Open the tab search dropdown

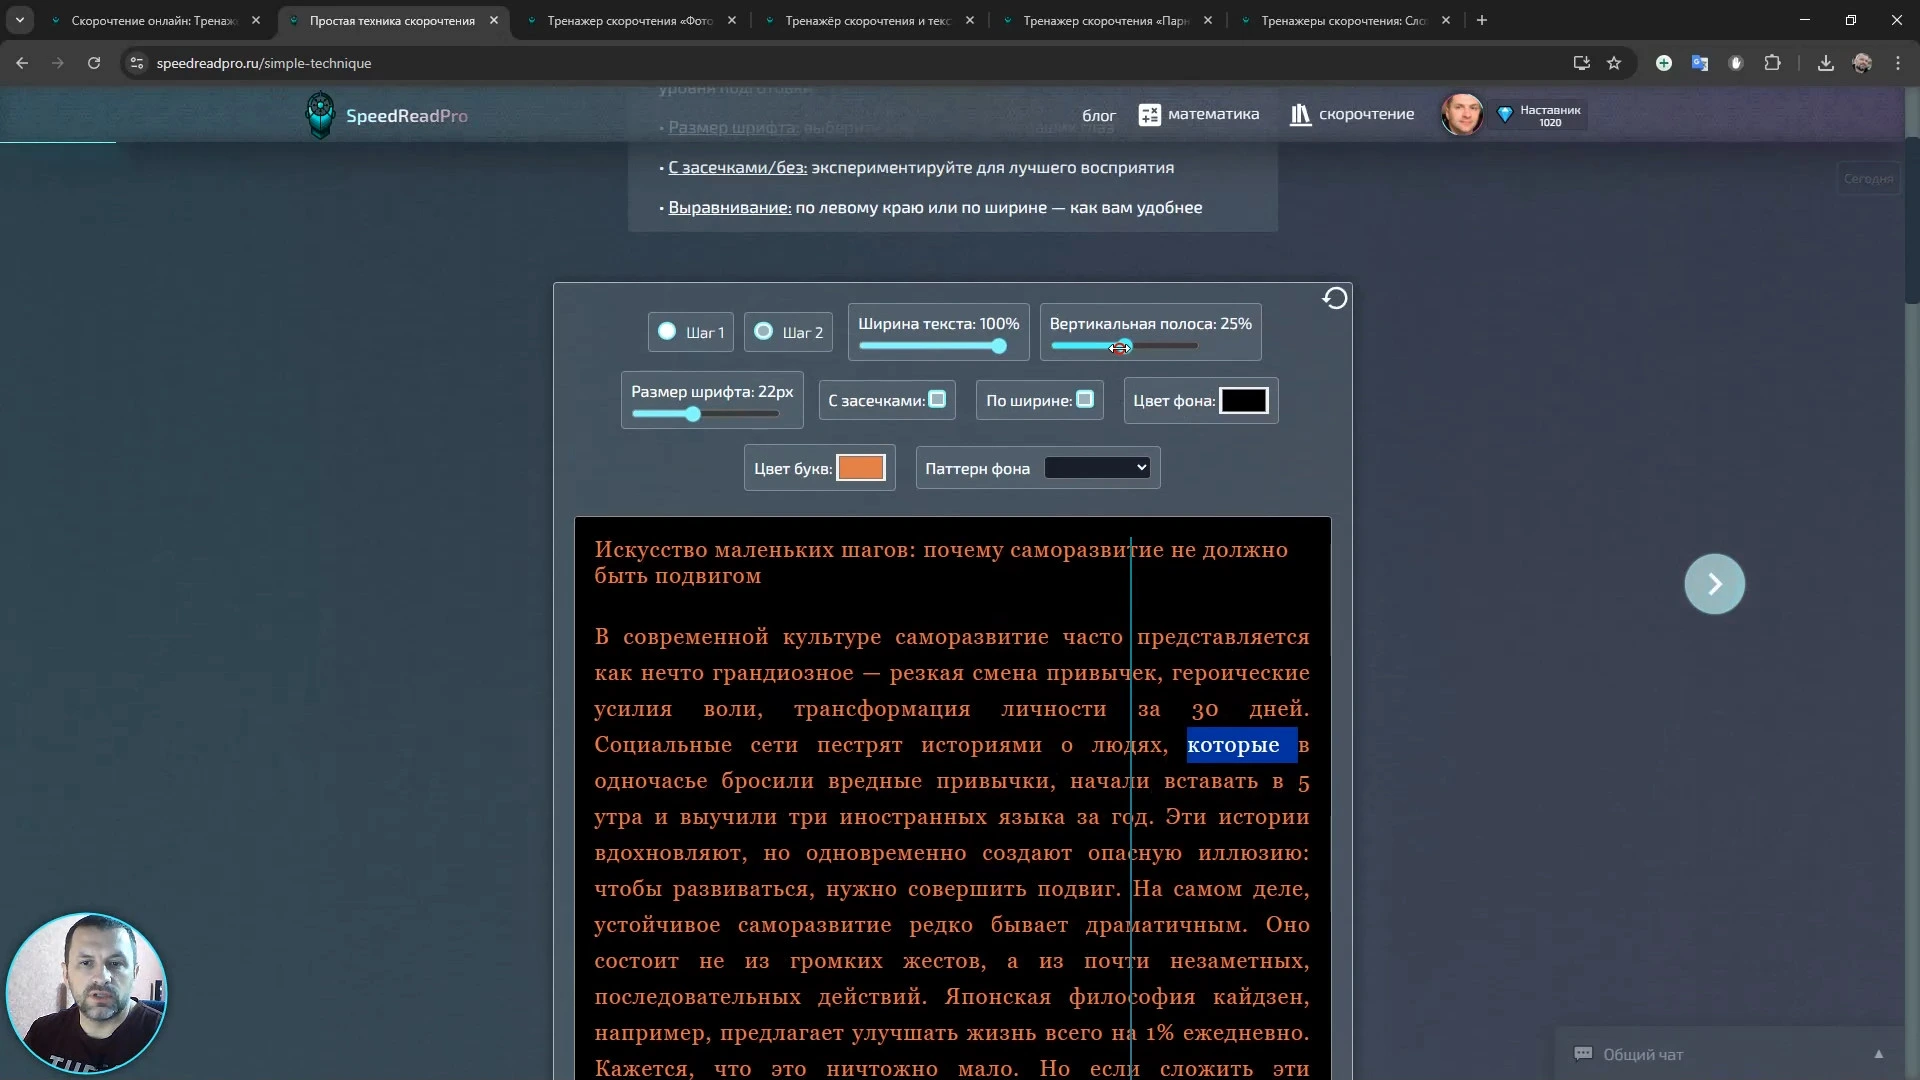(x=19, y=20)
